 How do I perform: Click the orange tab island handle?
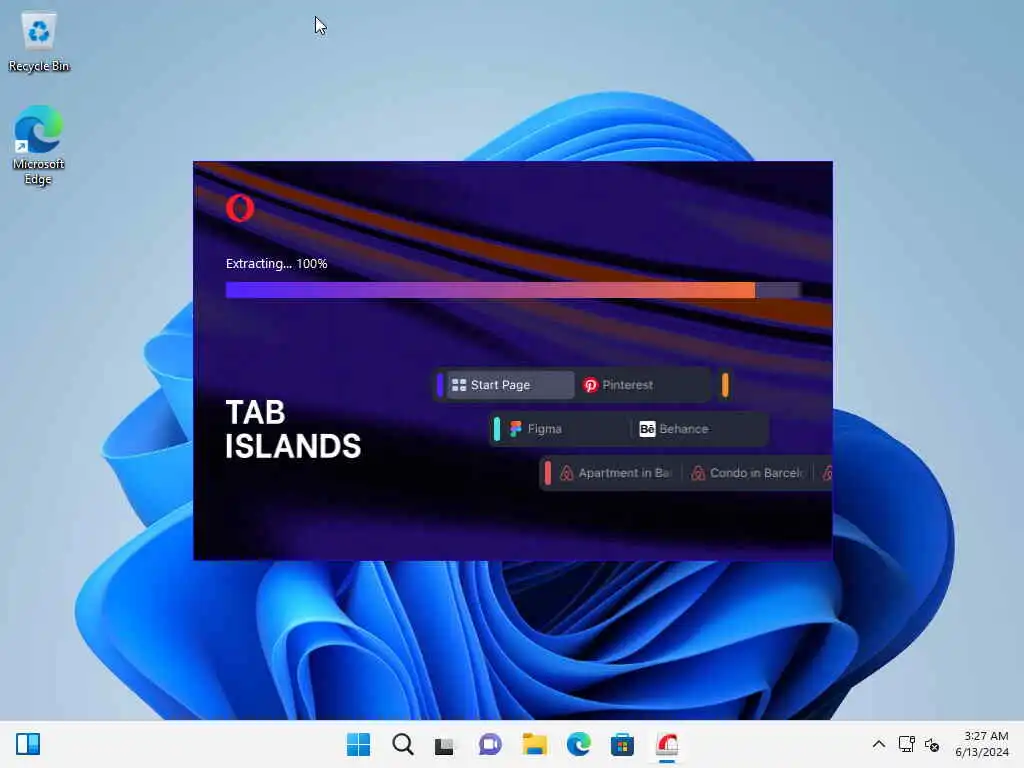(x=725, y=385)
